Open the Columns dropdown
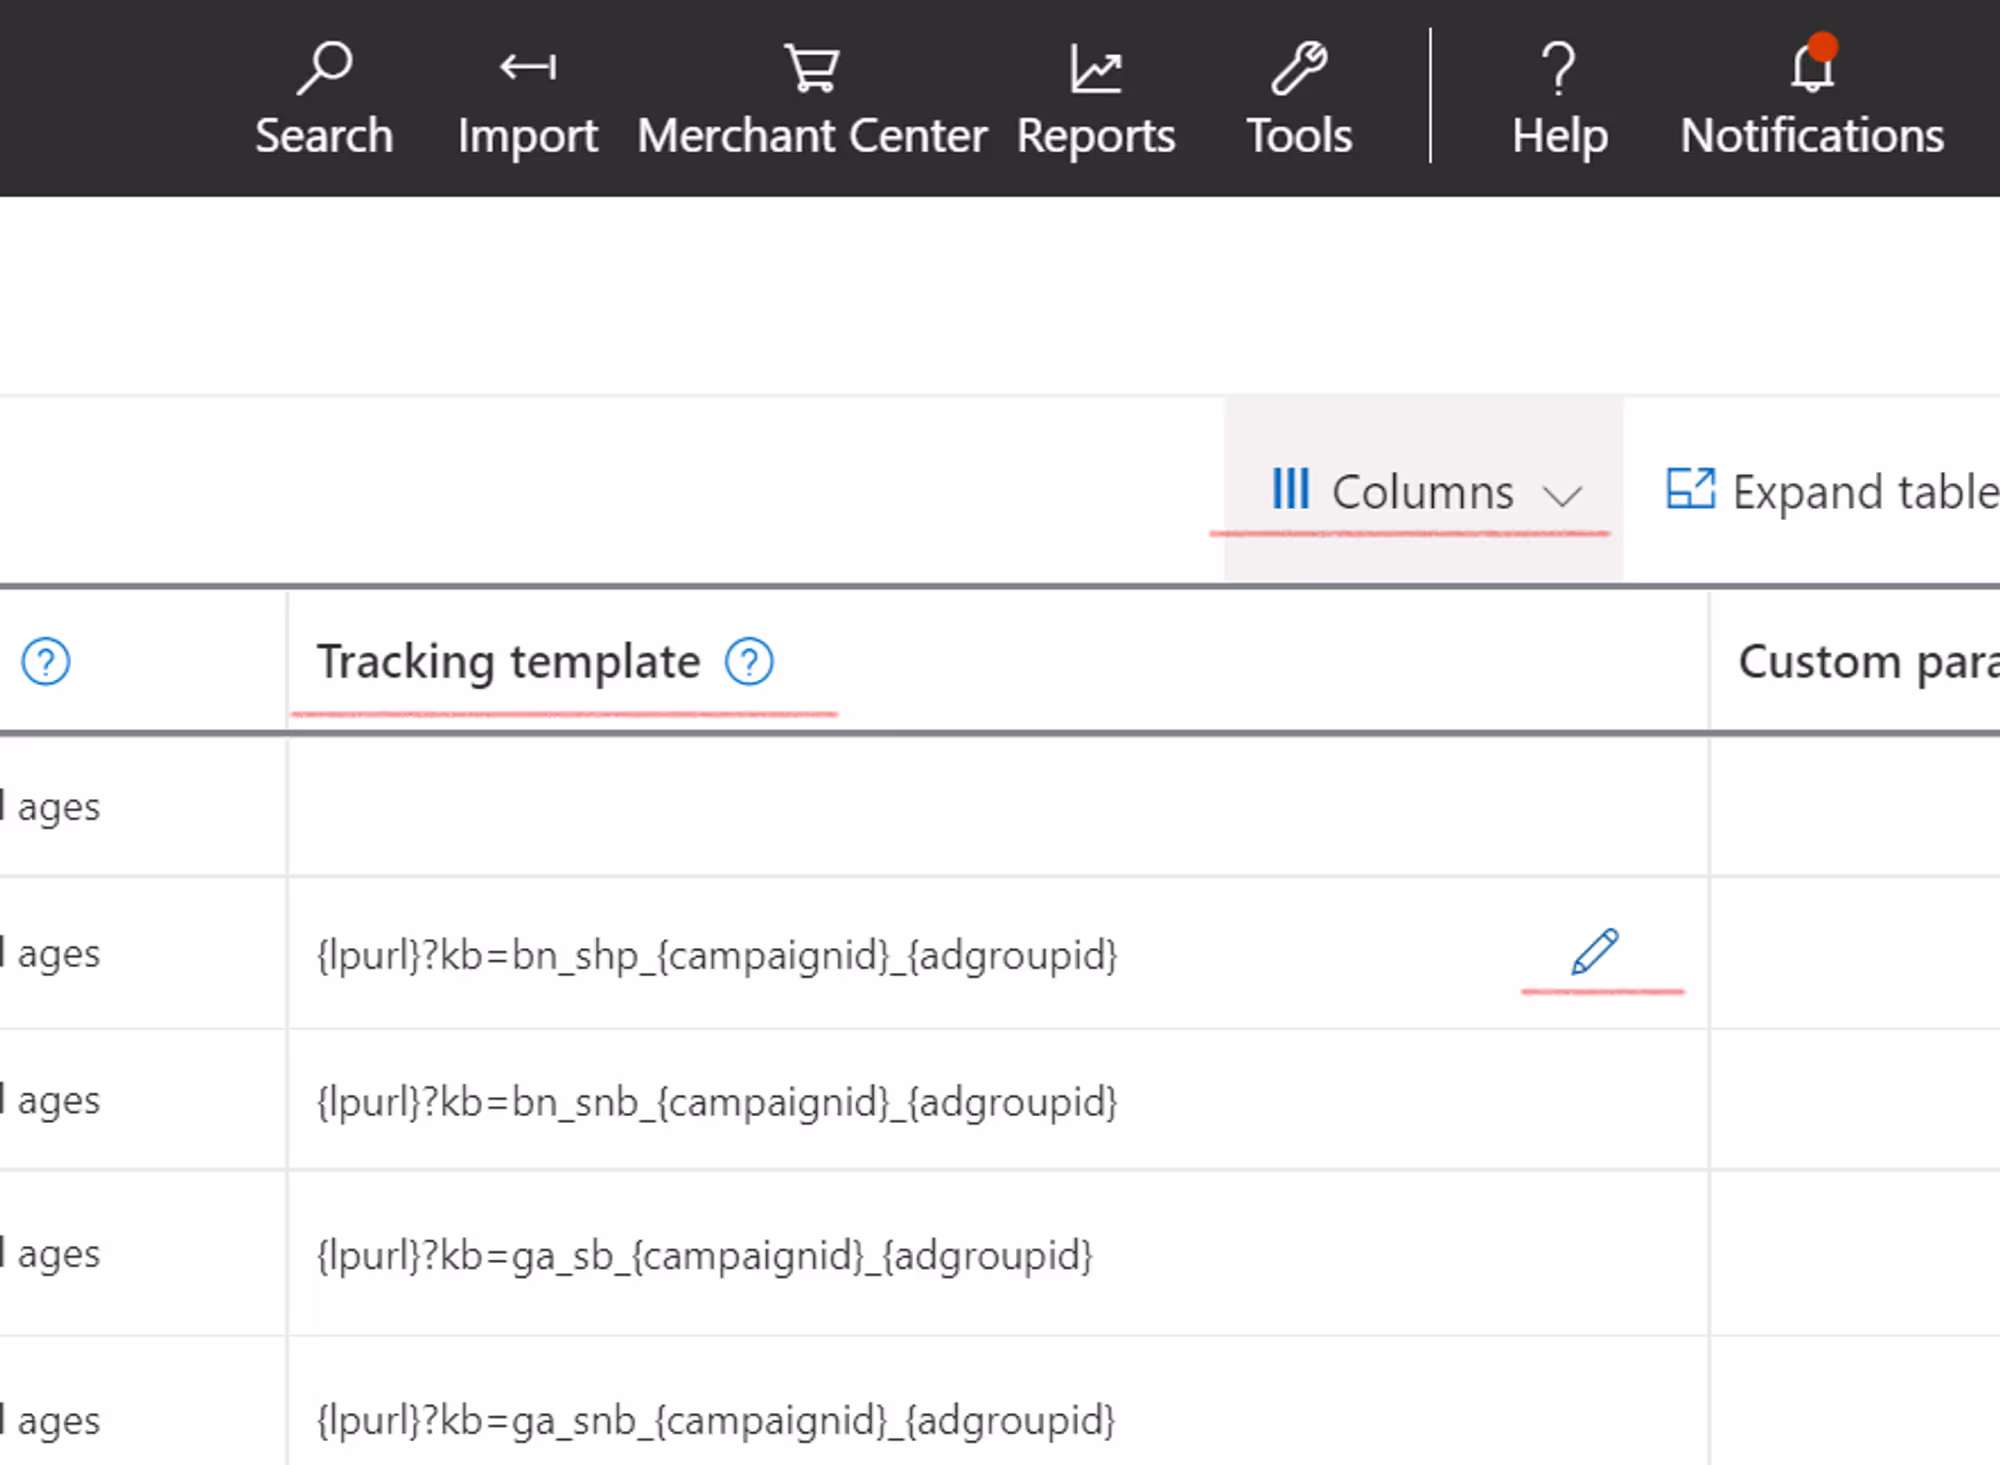Image resolution: width=2000 pixels, height=1465 pixels. [1421, 492]
